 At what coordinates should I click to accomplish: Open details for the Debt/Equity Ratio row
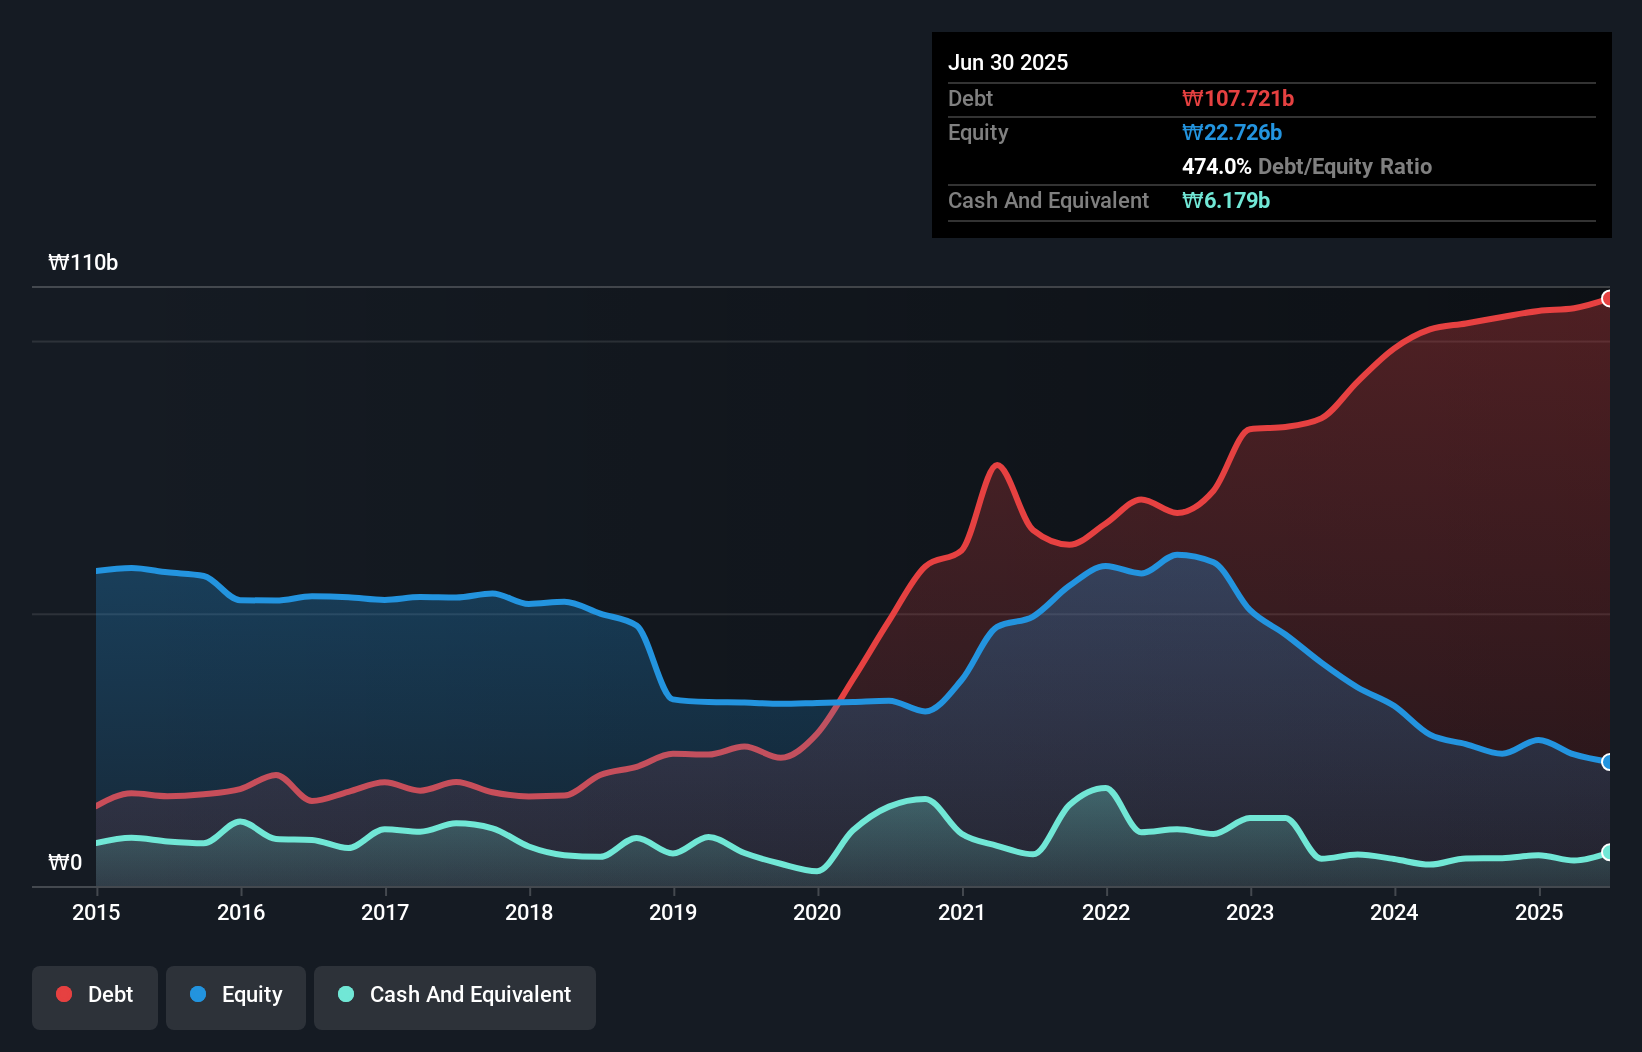coord(1306,166)
